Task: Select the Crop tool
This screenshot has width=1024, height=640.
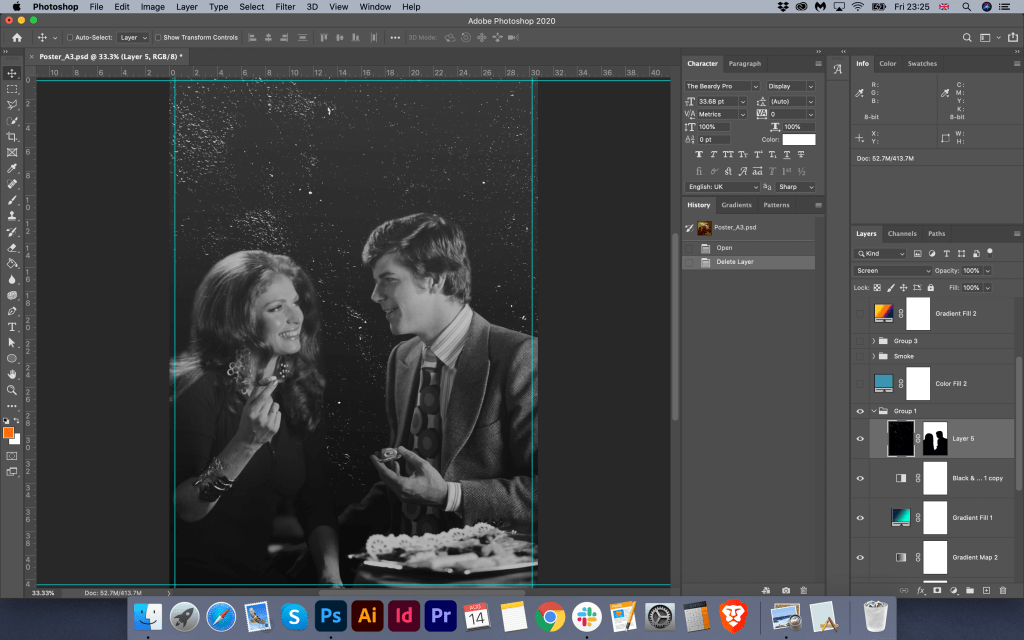Action: (x=12, y=136)
